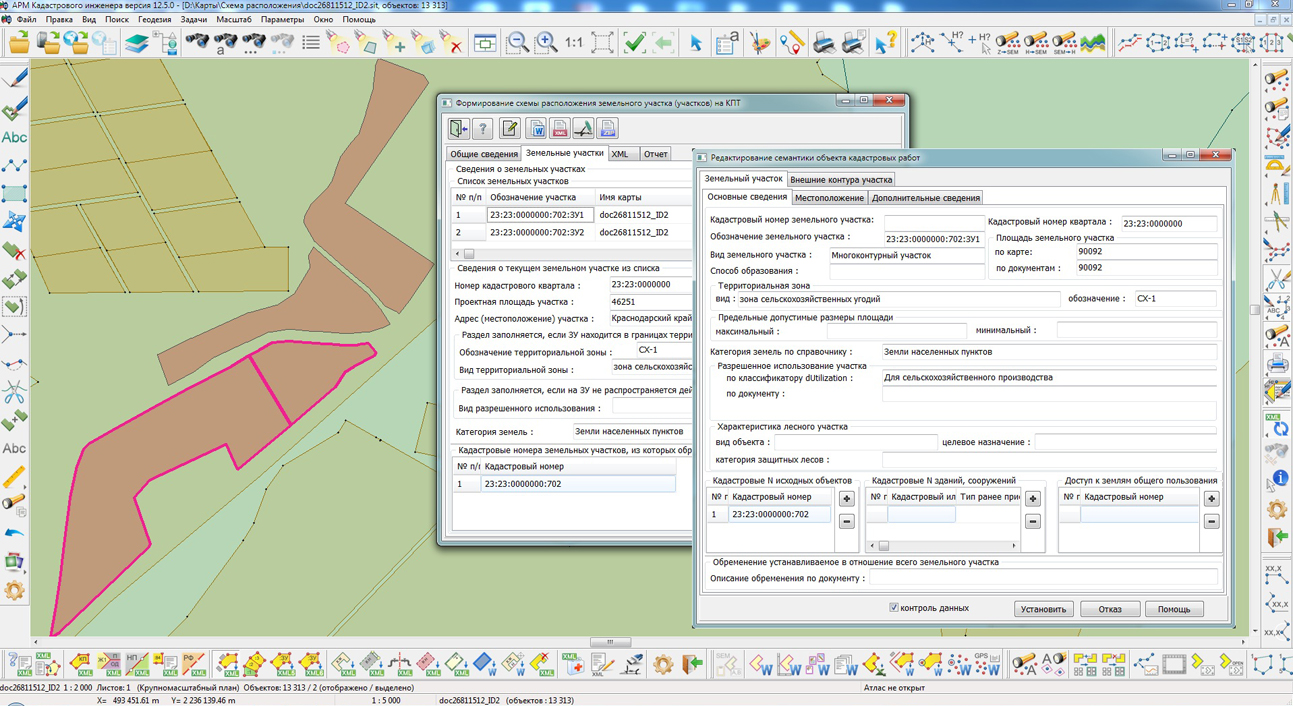Open the 'Внешние контура участка' tab

pos(841,180)
